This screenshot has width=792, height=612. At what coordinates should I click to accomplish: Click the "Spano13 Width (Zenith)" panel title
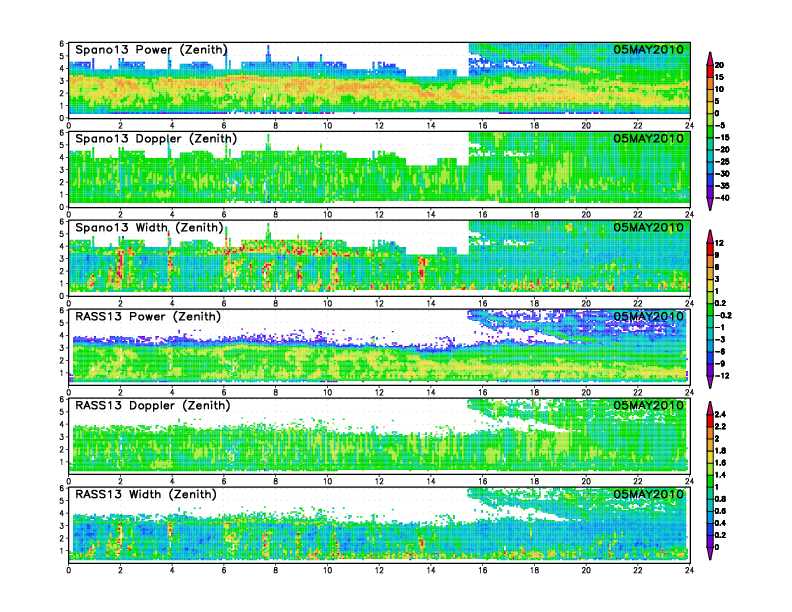click(149, 228)
